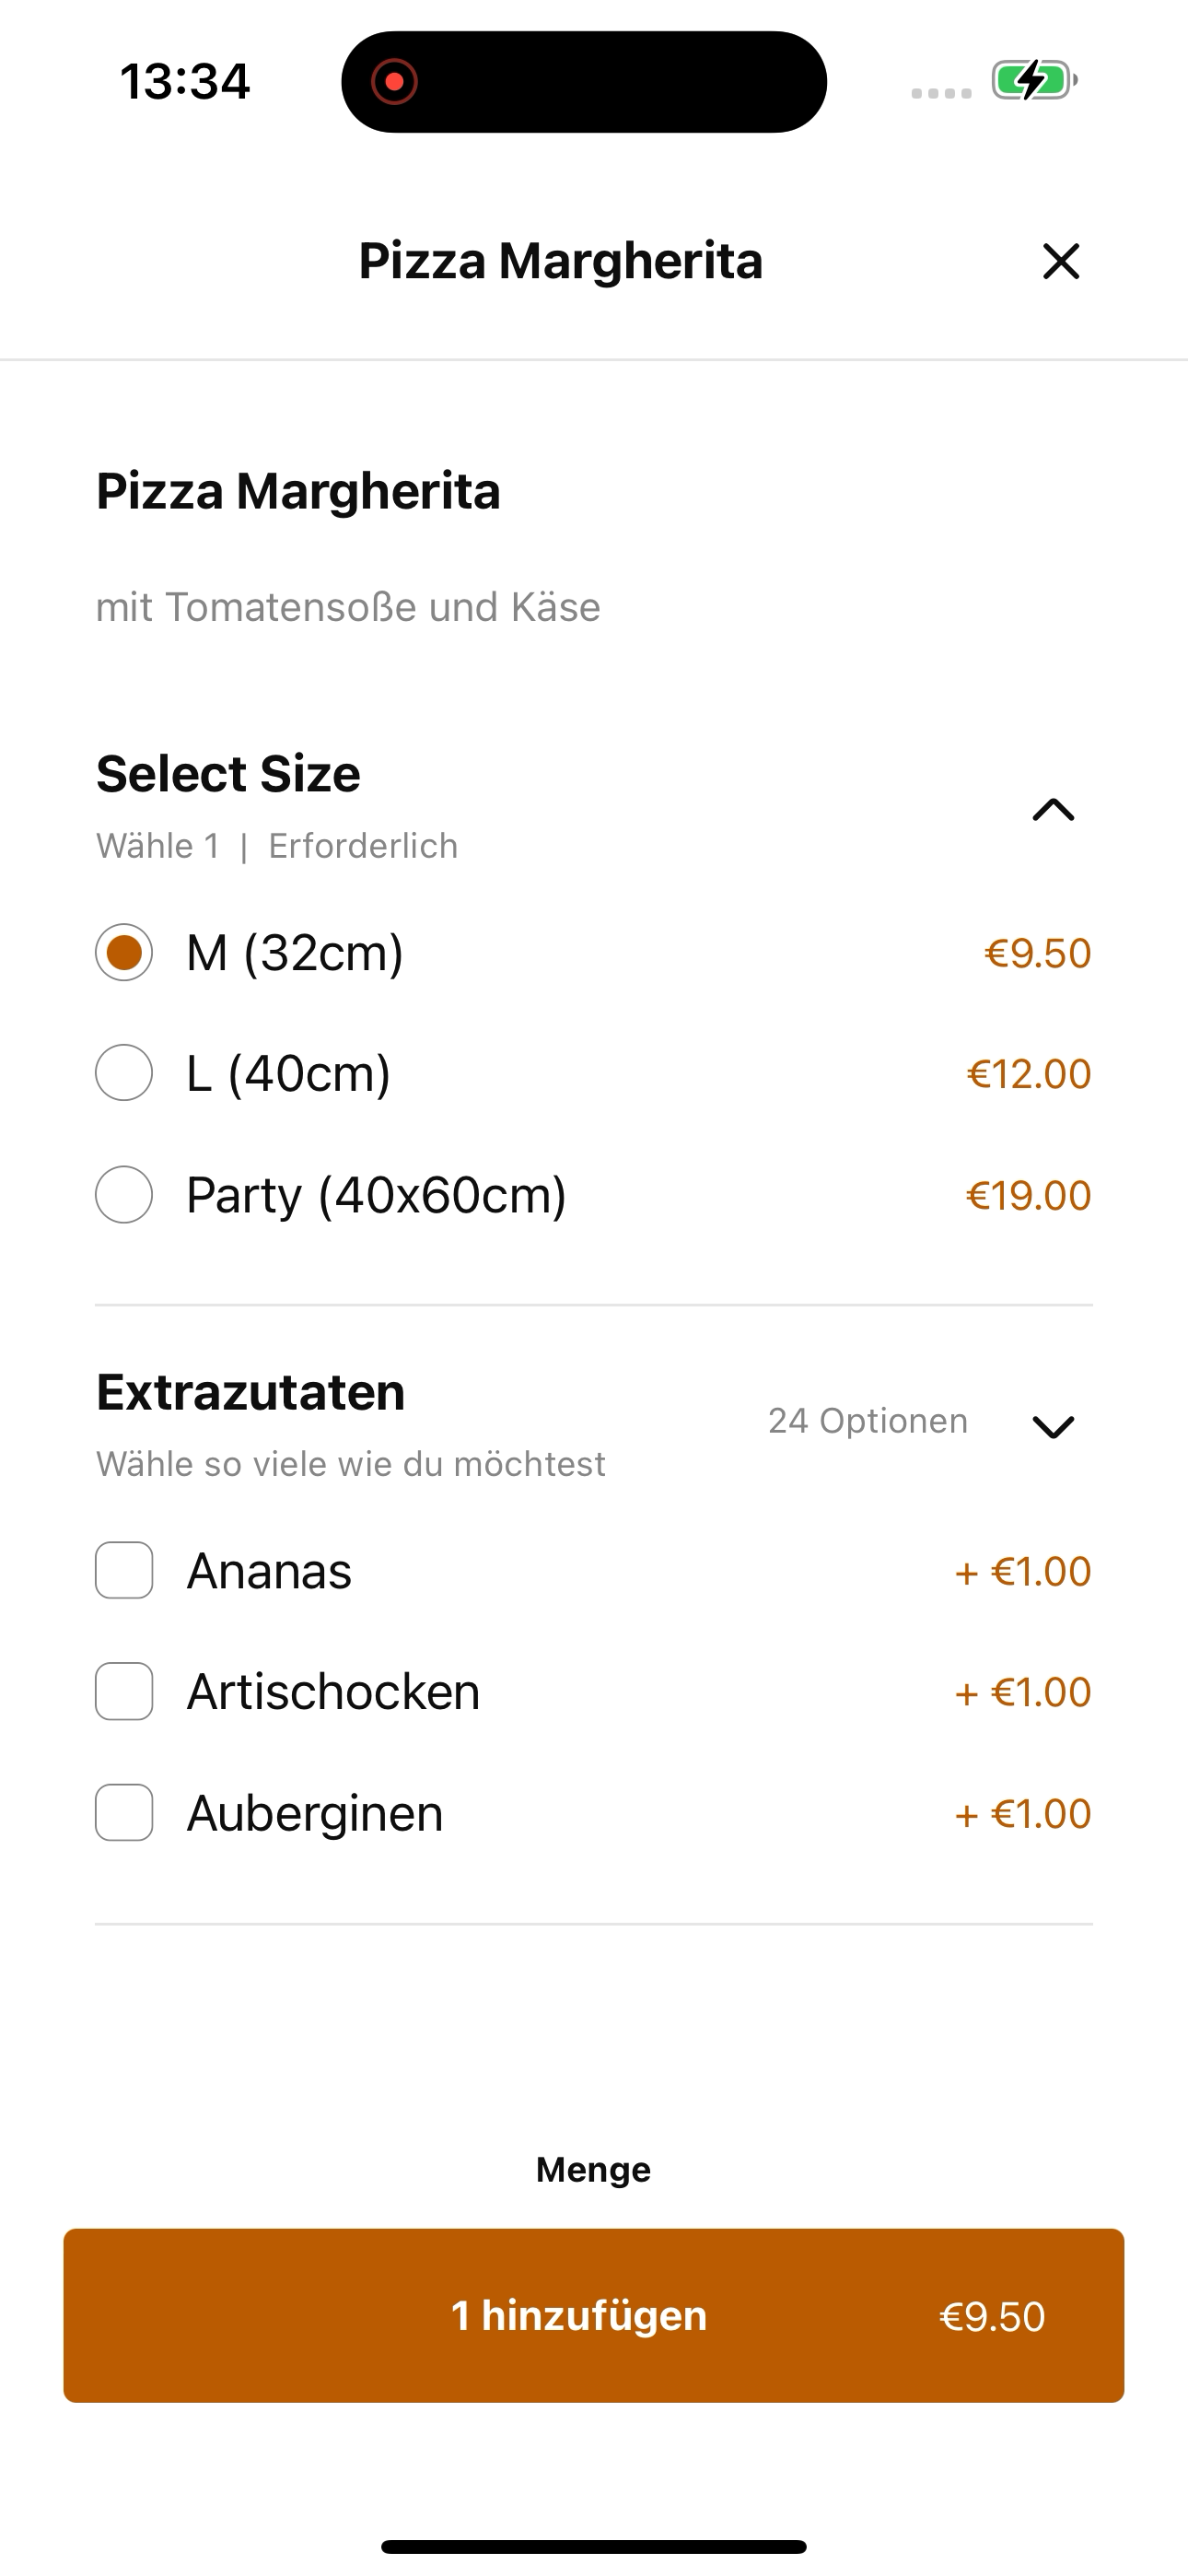Tap the 24 Optionen label

pos(868,1421)
